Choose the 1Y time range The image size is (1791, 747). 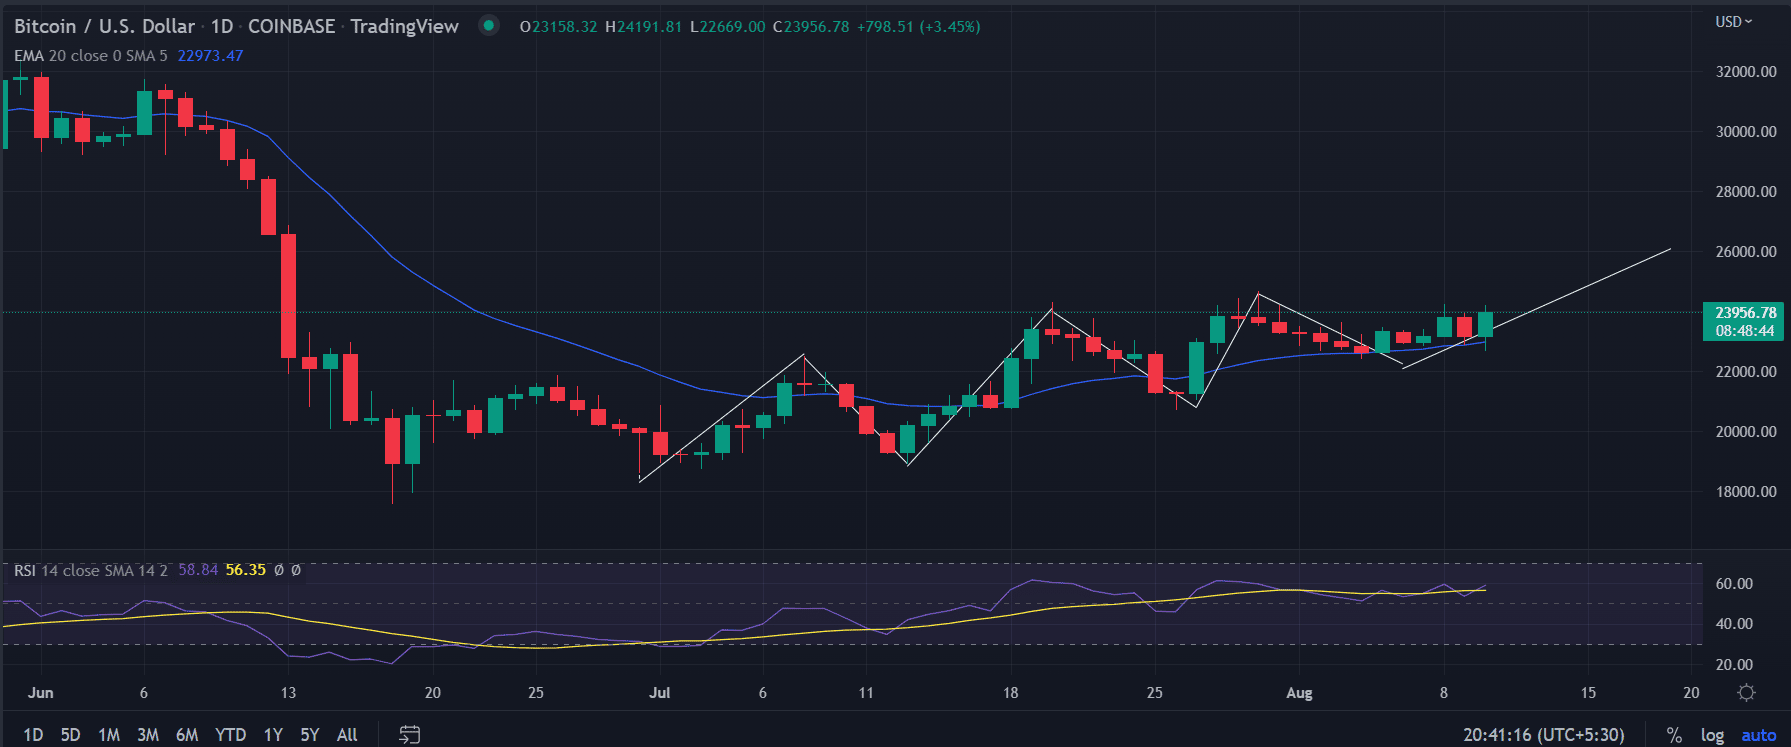coord(273,735)
